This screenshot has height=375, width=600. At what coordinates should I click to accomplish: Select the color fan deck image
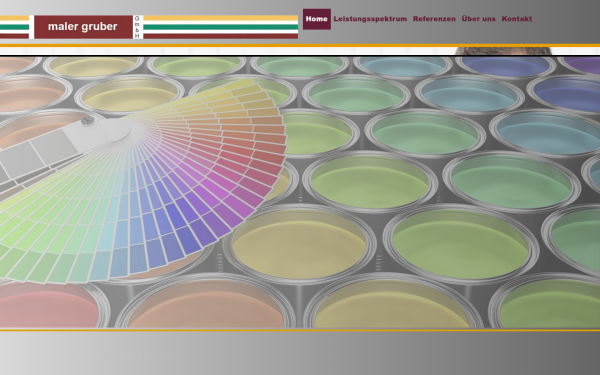point(142,180)
